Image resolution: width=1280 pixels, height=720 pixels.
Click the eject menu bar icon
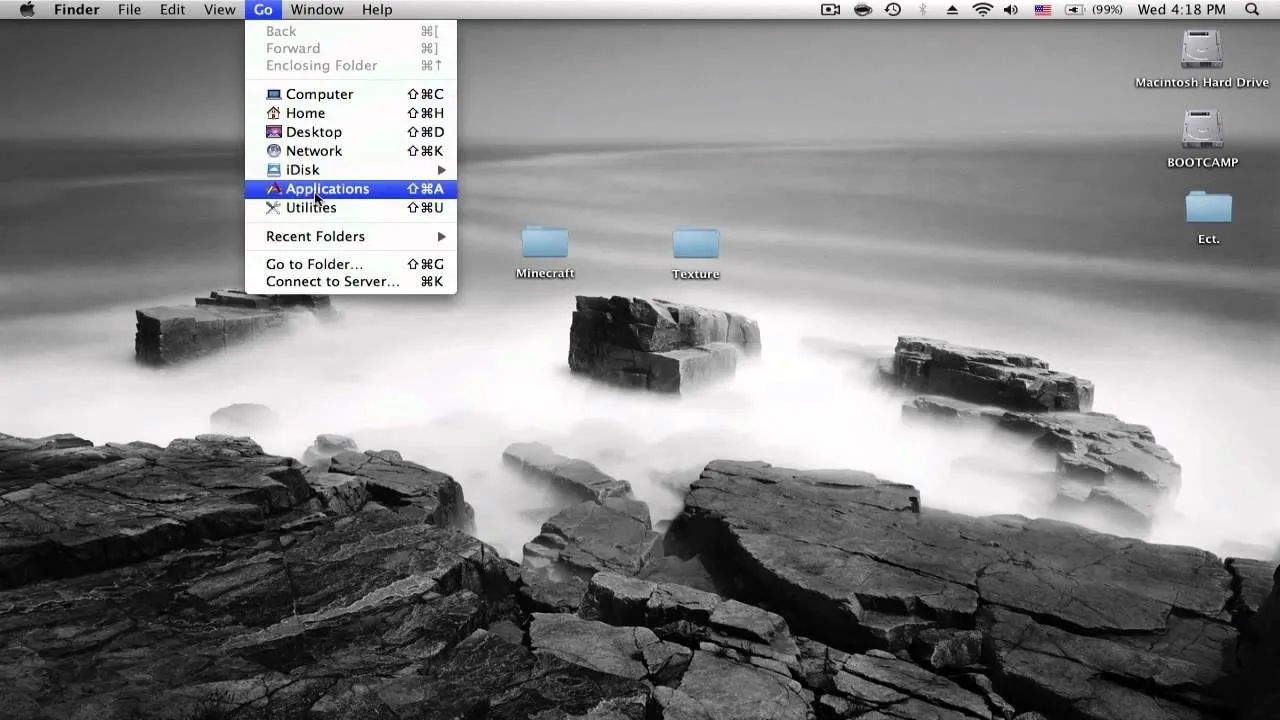click(952, 9)
